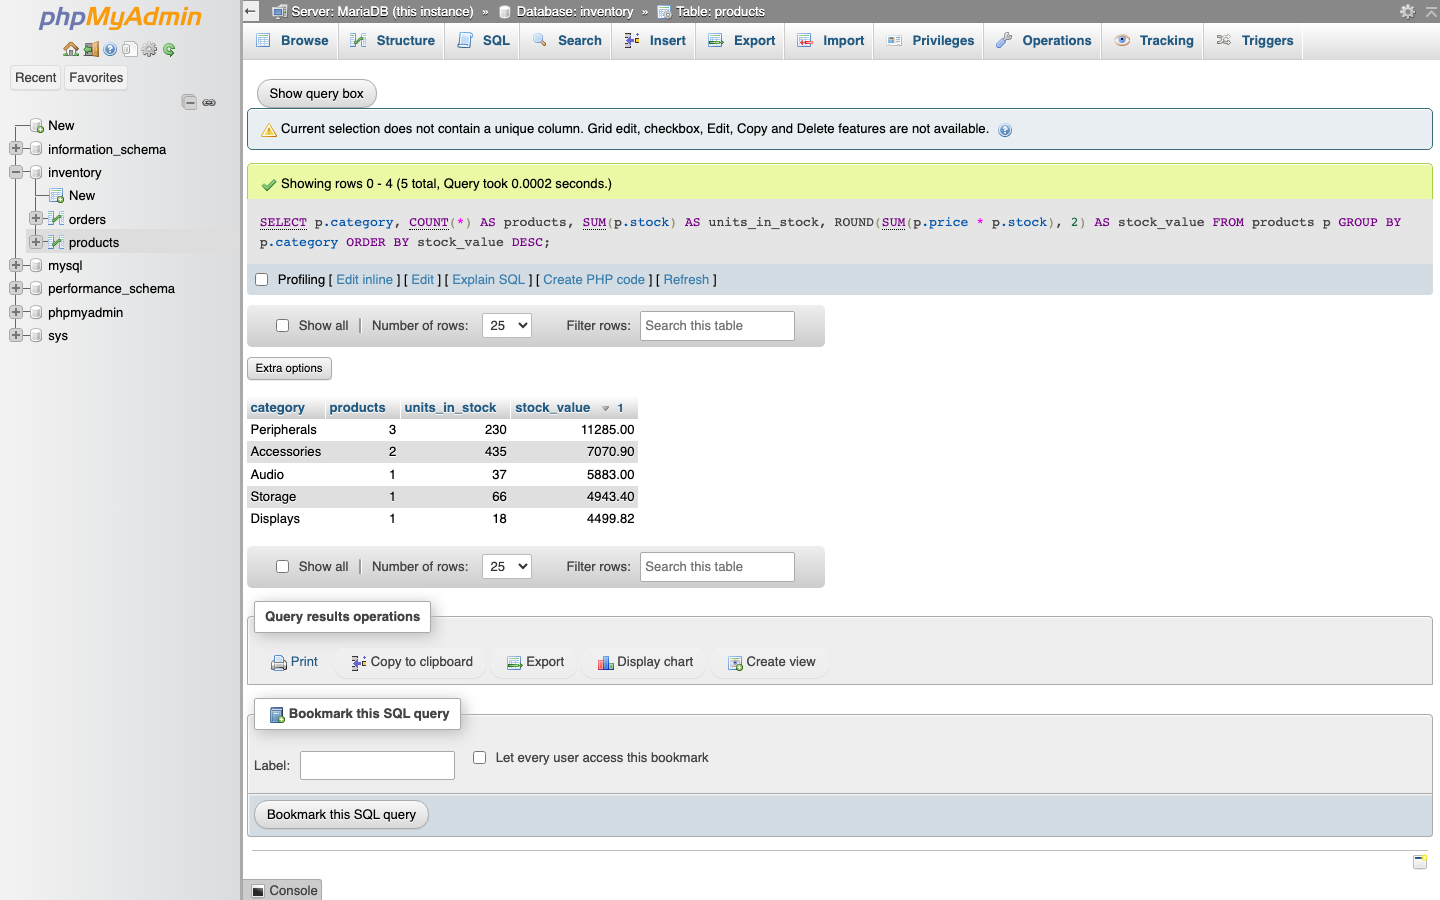Open phpMyAdmin documentation help icon in sidebar
The width and height of the screenshot is (1440, 900).
[x=110, y=49]
